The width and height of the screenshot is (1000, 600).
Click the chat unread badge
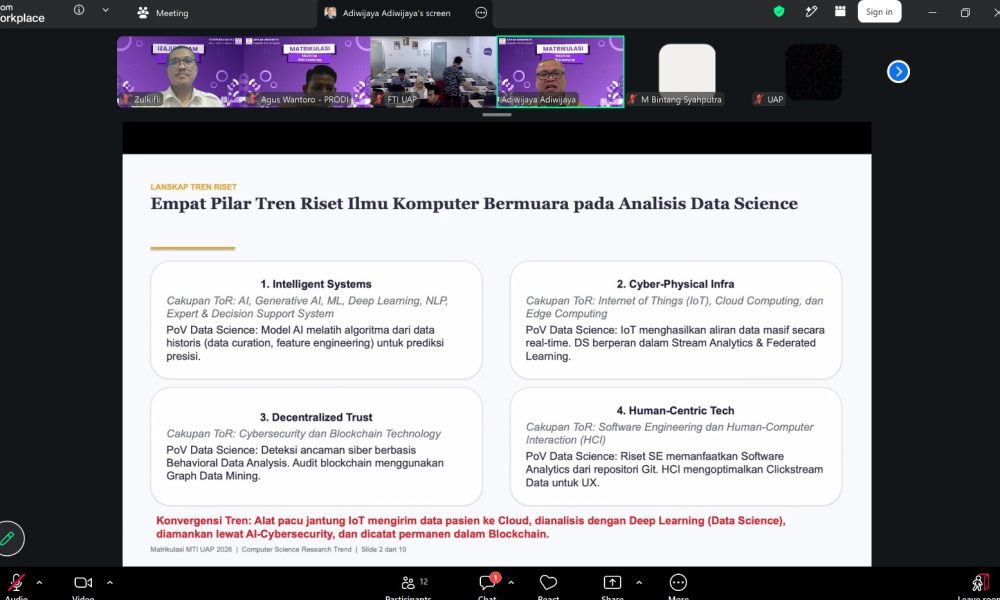(496, 578)
